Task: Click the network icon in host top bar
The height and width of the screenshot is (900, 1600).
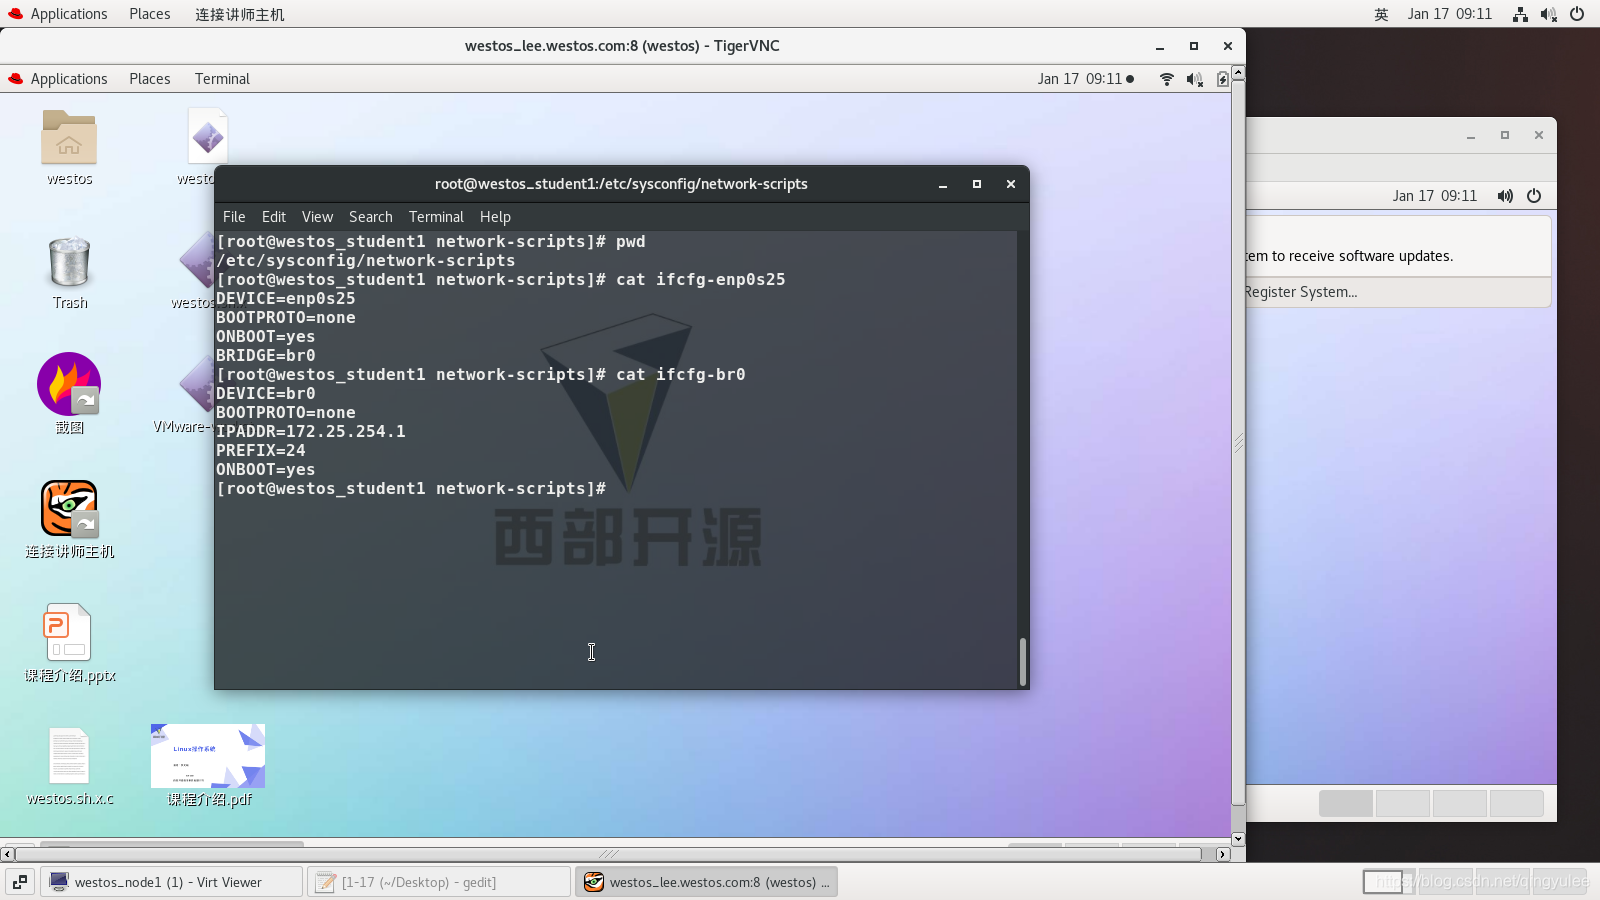Action: point(1520,14)
